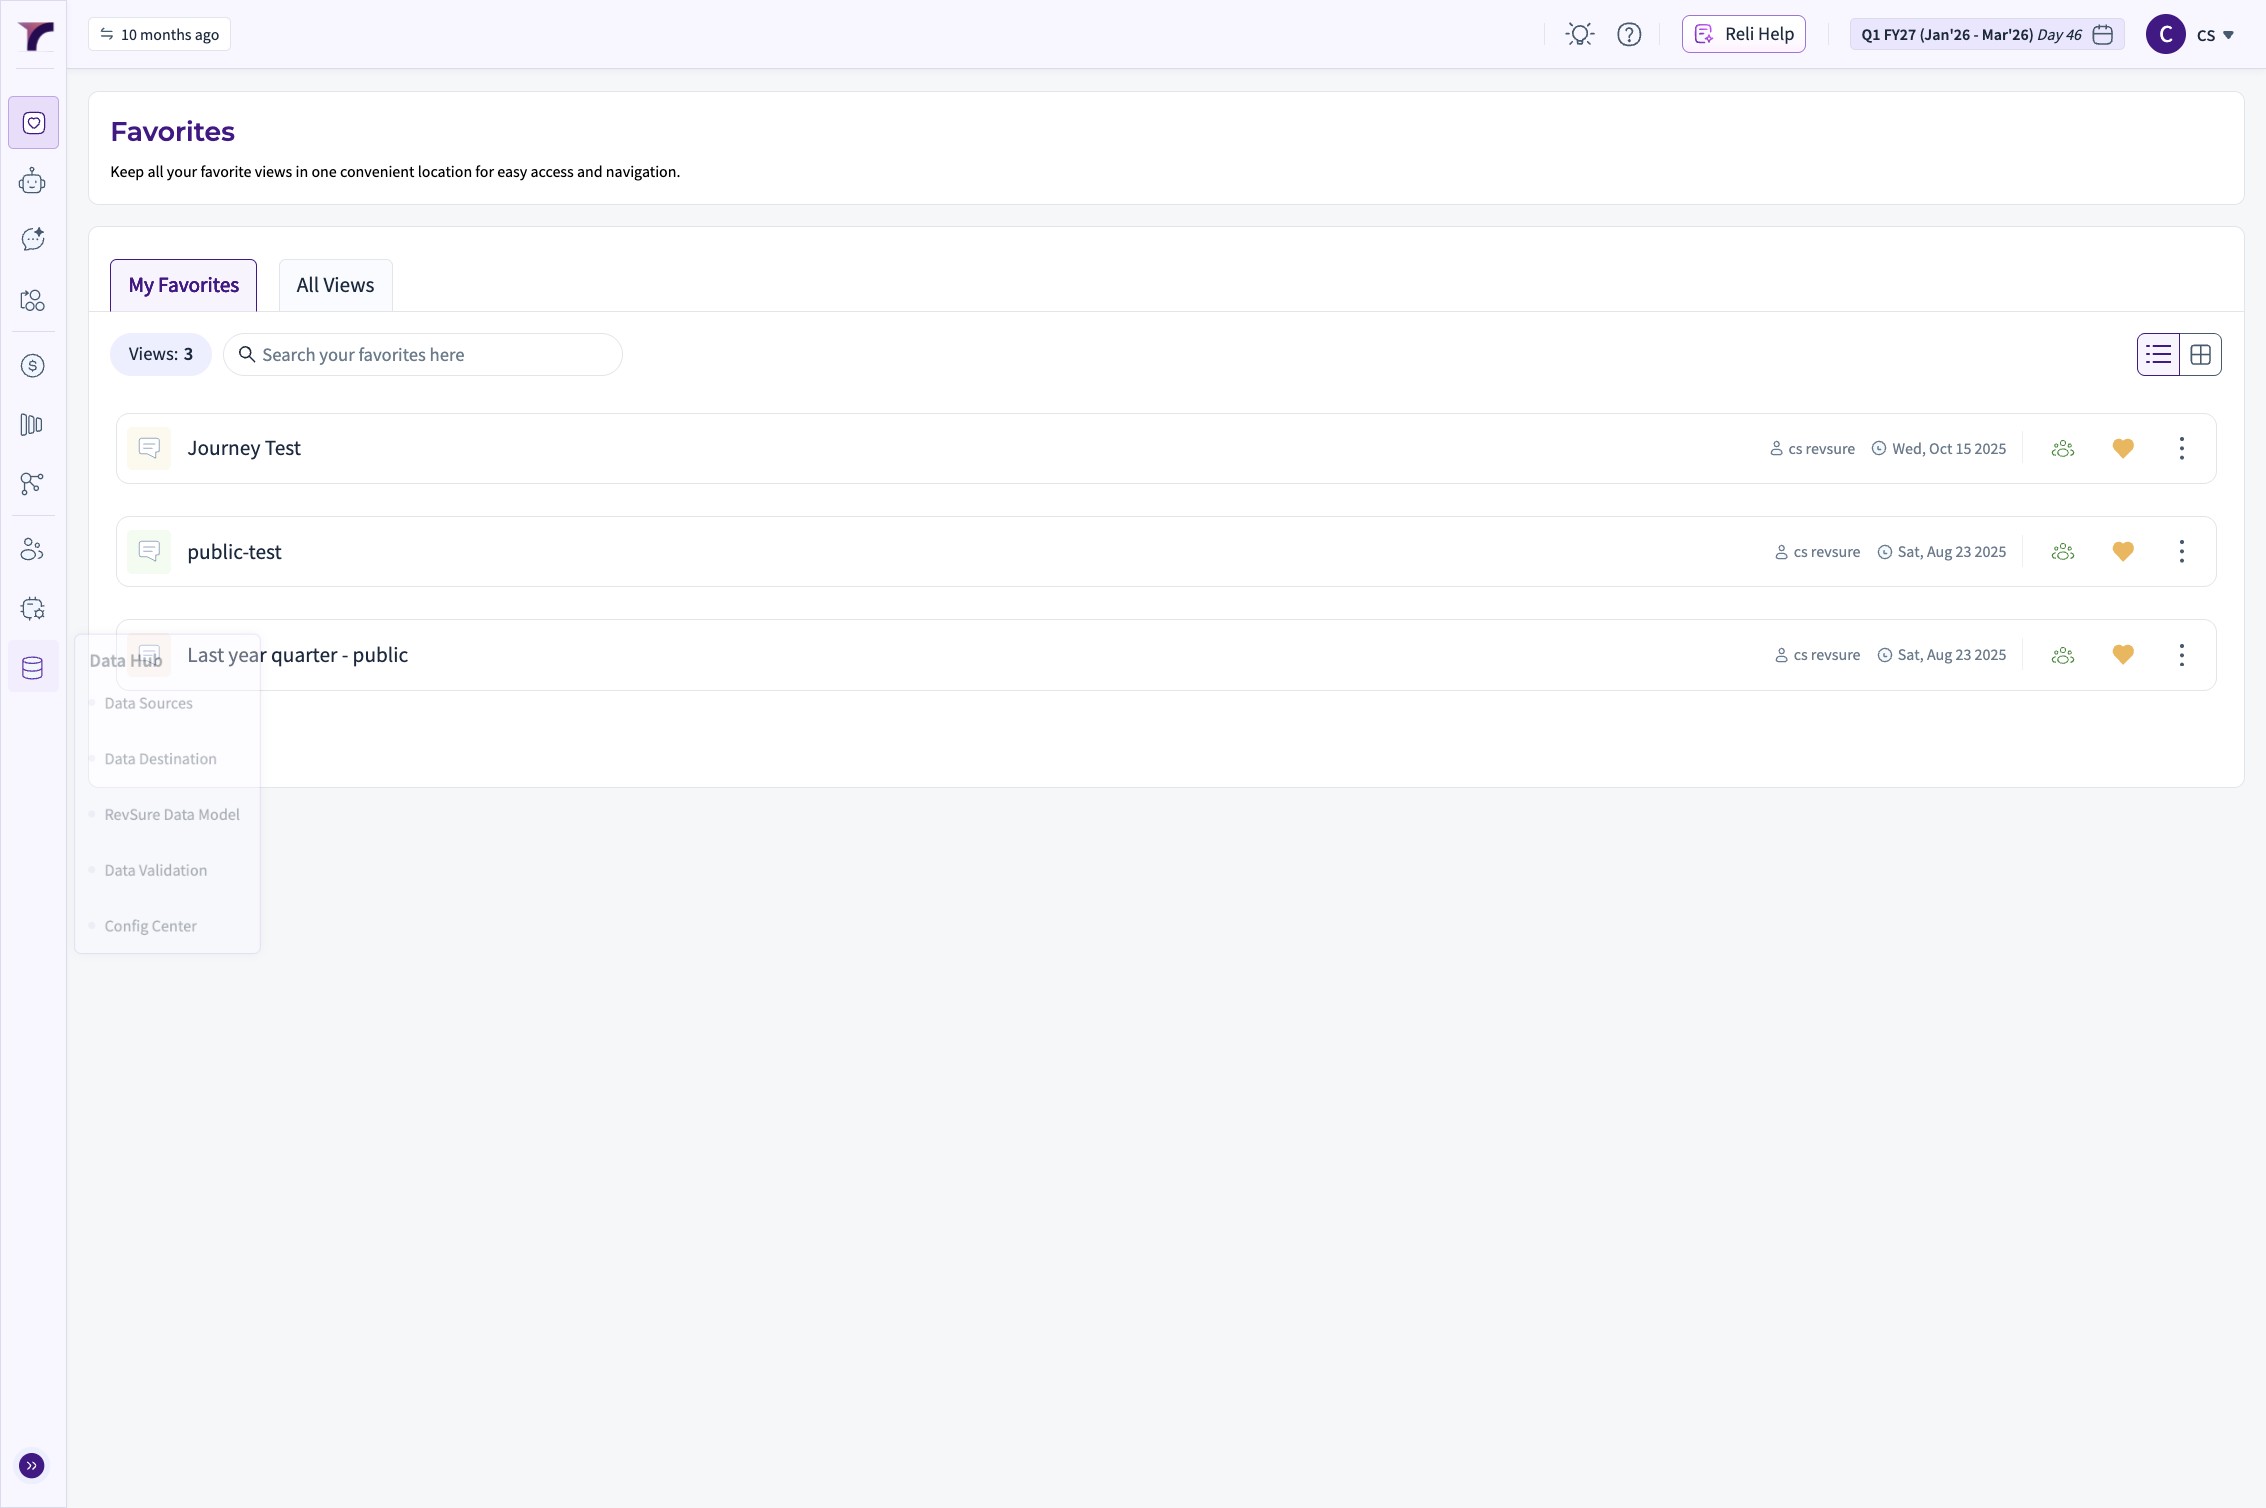
Task: Open the help question mark icon
Action: coord(1629,34)
